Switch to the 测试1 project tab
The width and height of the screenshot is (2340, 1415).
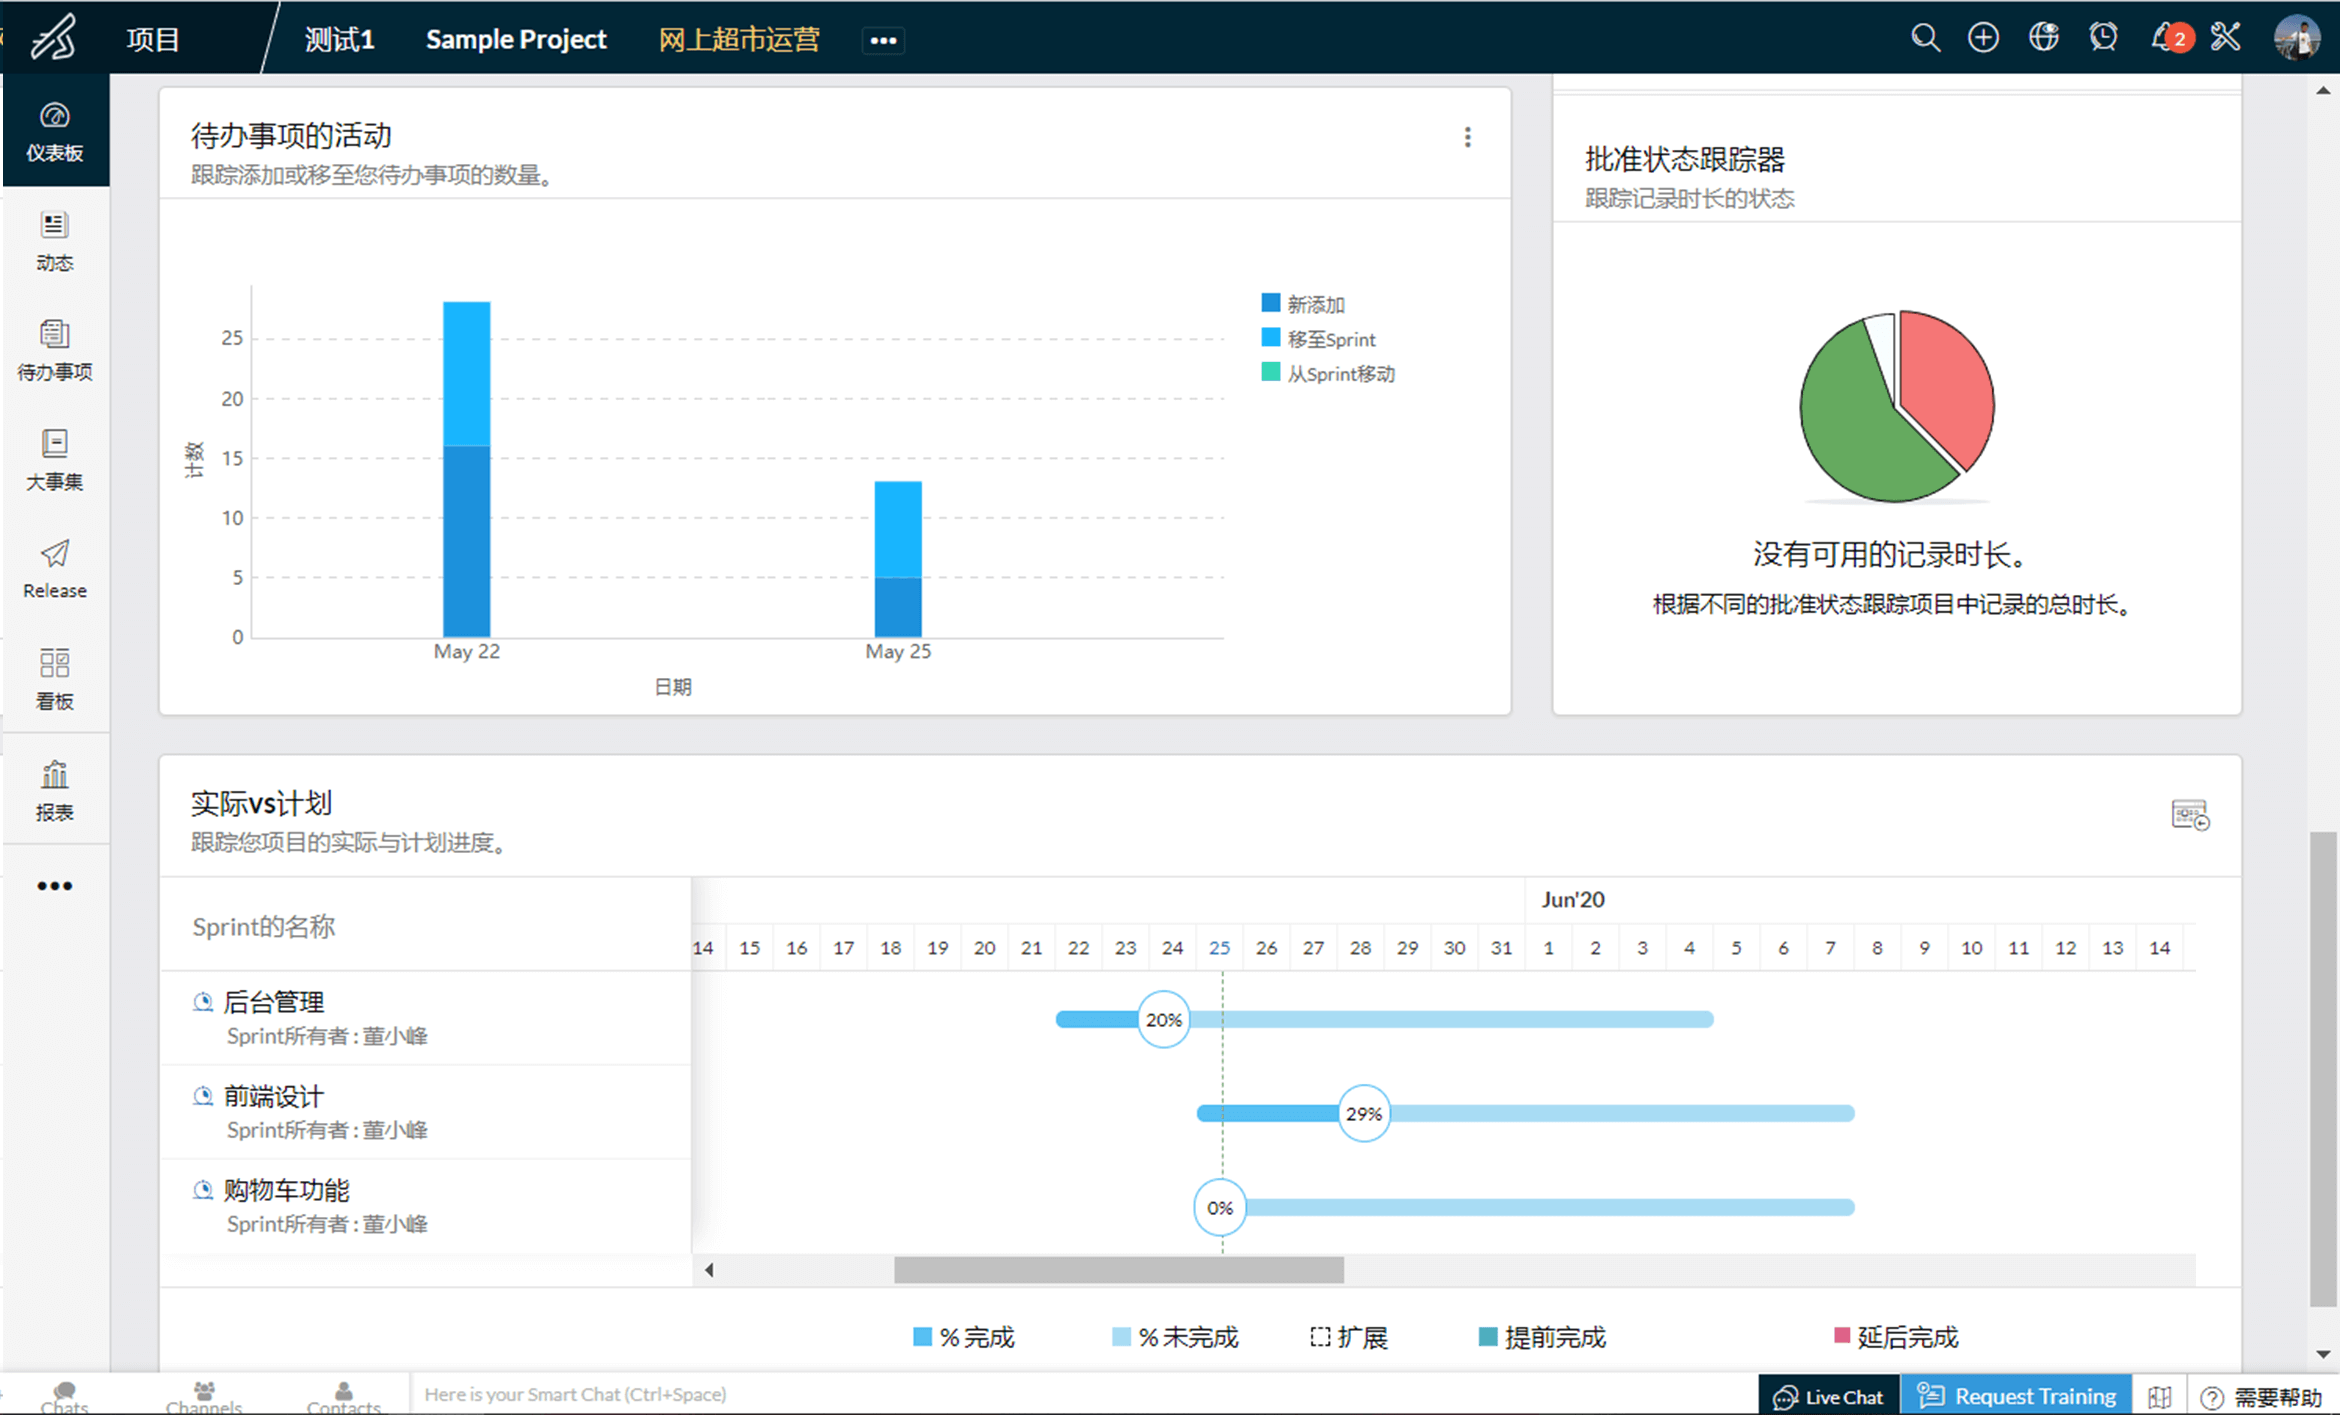coord(339,39)
